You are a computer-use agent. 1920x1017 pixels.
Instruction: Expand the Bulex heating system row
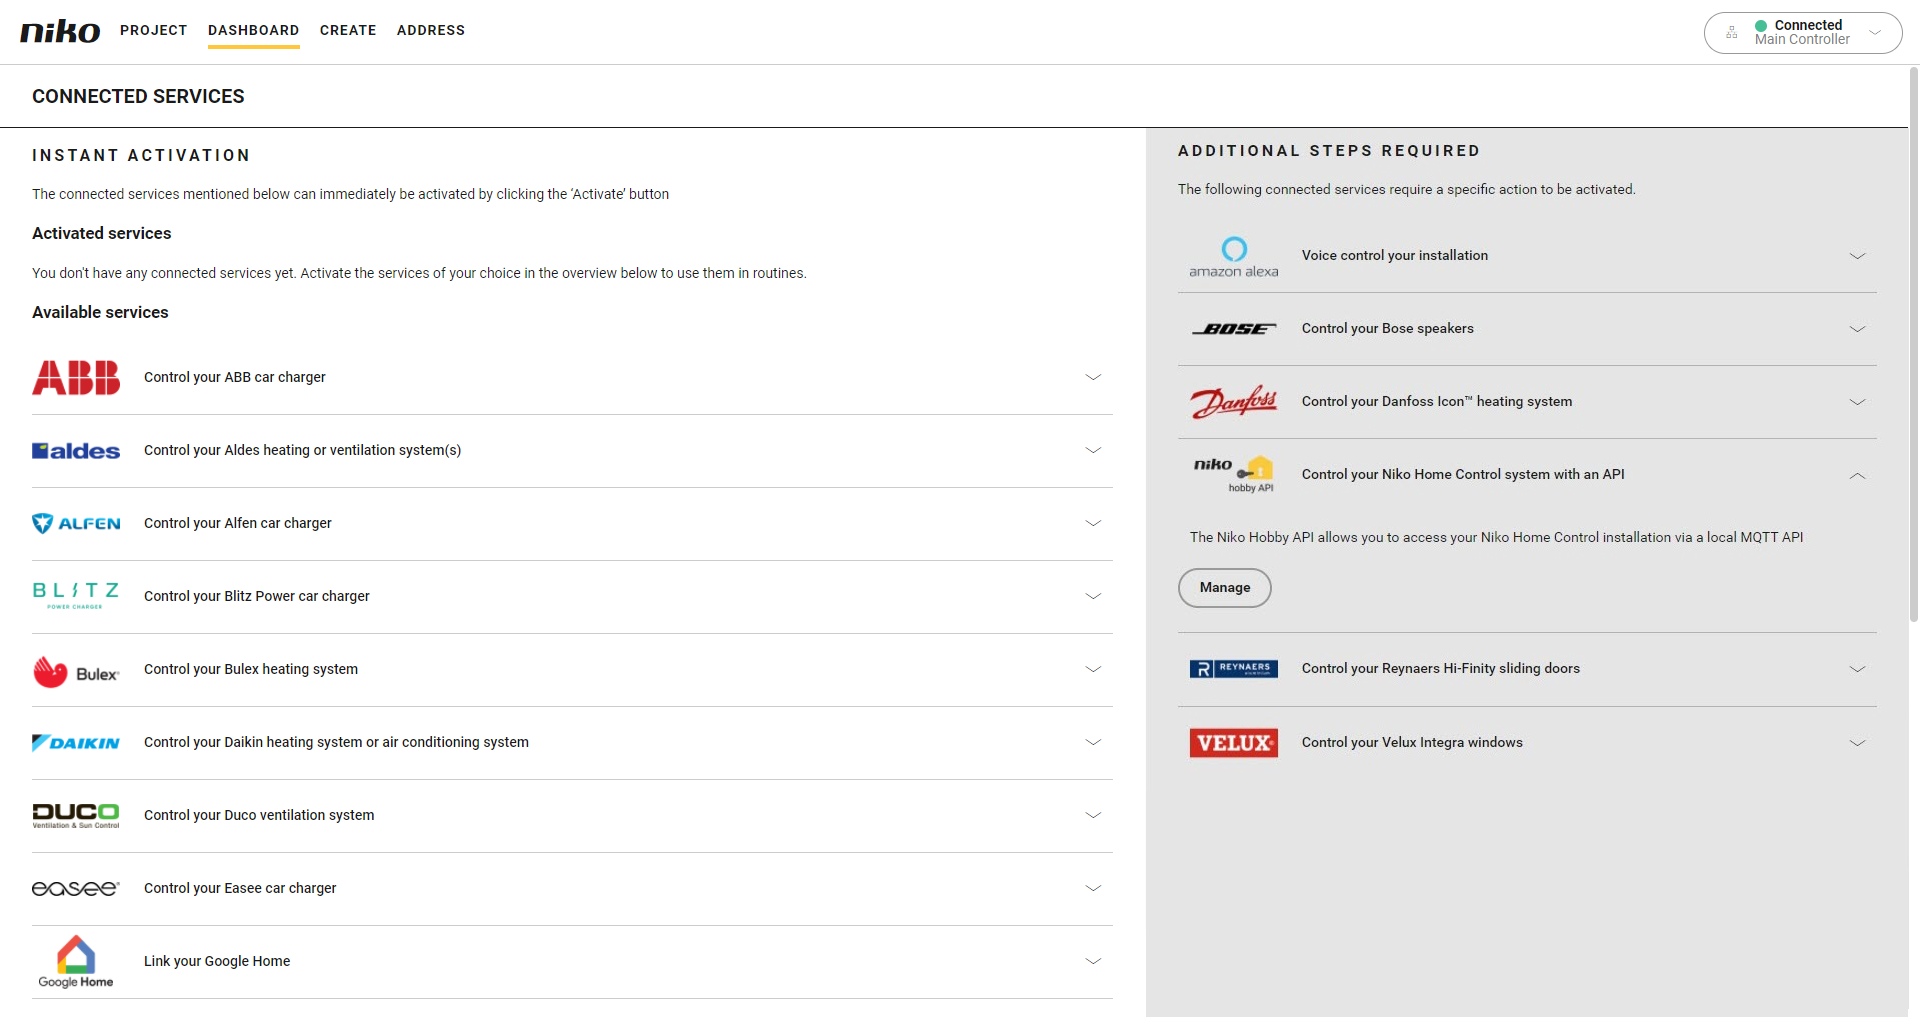(x=1093, y=670)
